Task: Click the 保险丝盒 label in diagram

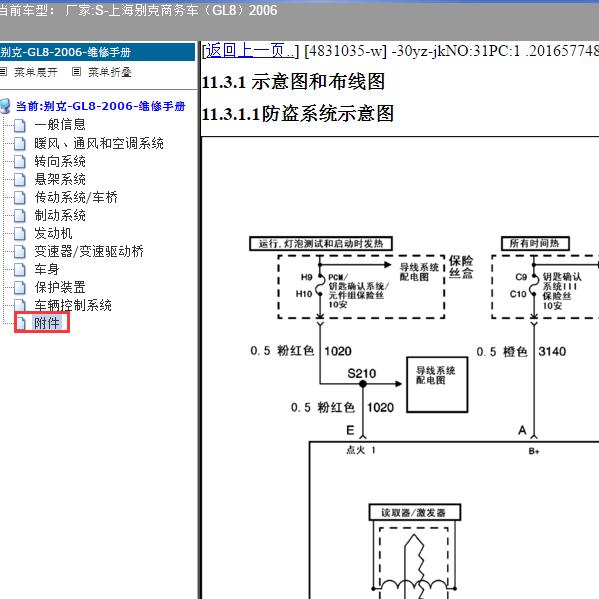Action: 461,267
